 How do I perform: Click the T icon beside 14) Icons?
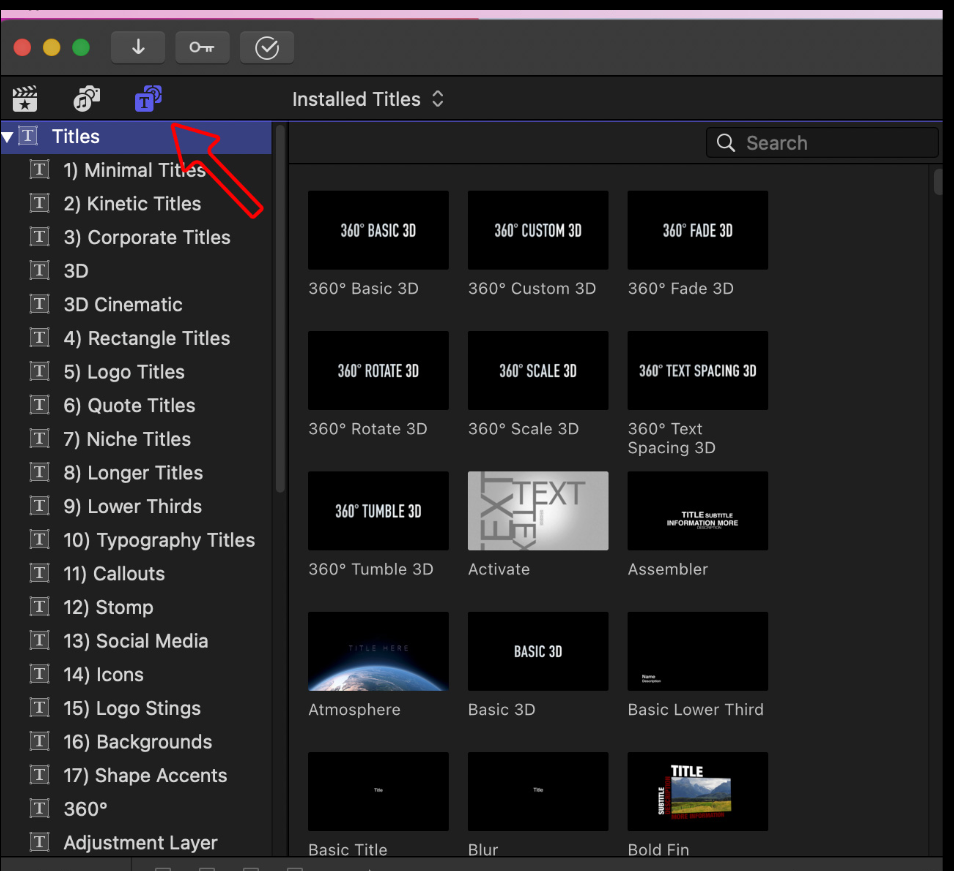click(x=40, y=673)
